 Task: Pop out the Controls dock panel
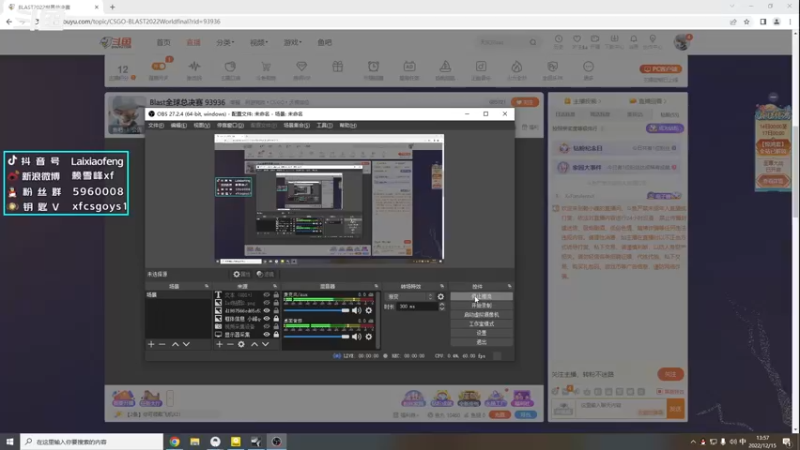(509, 286)
